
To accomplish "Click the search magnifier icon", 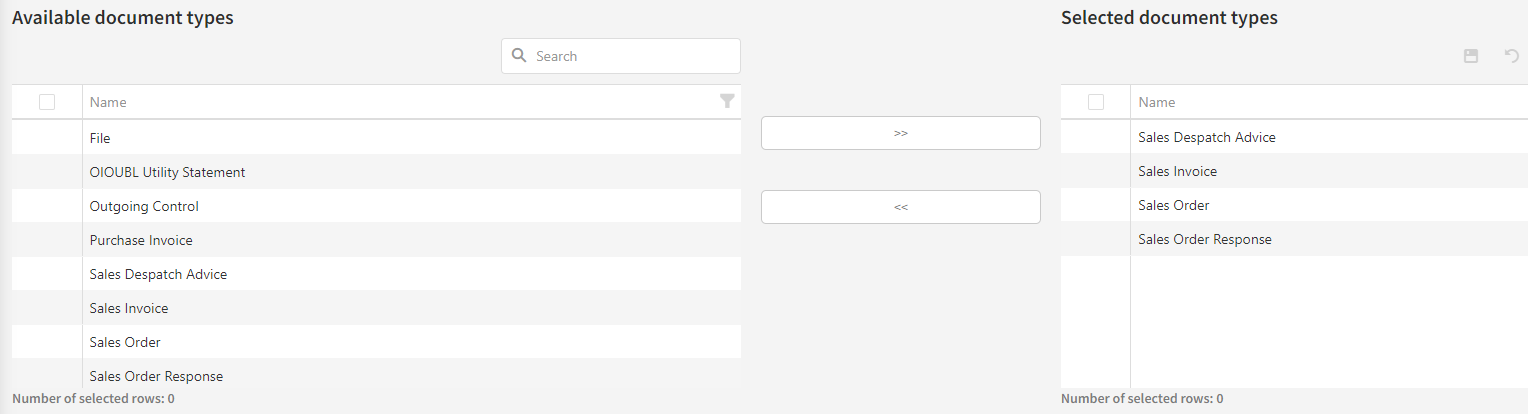I will click(519, 56).
